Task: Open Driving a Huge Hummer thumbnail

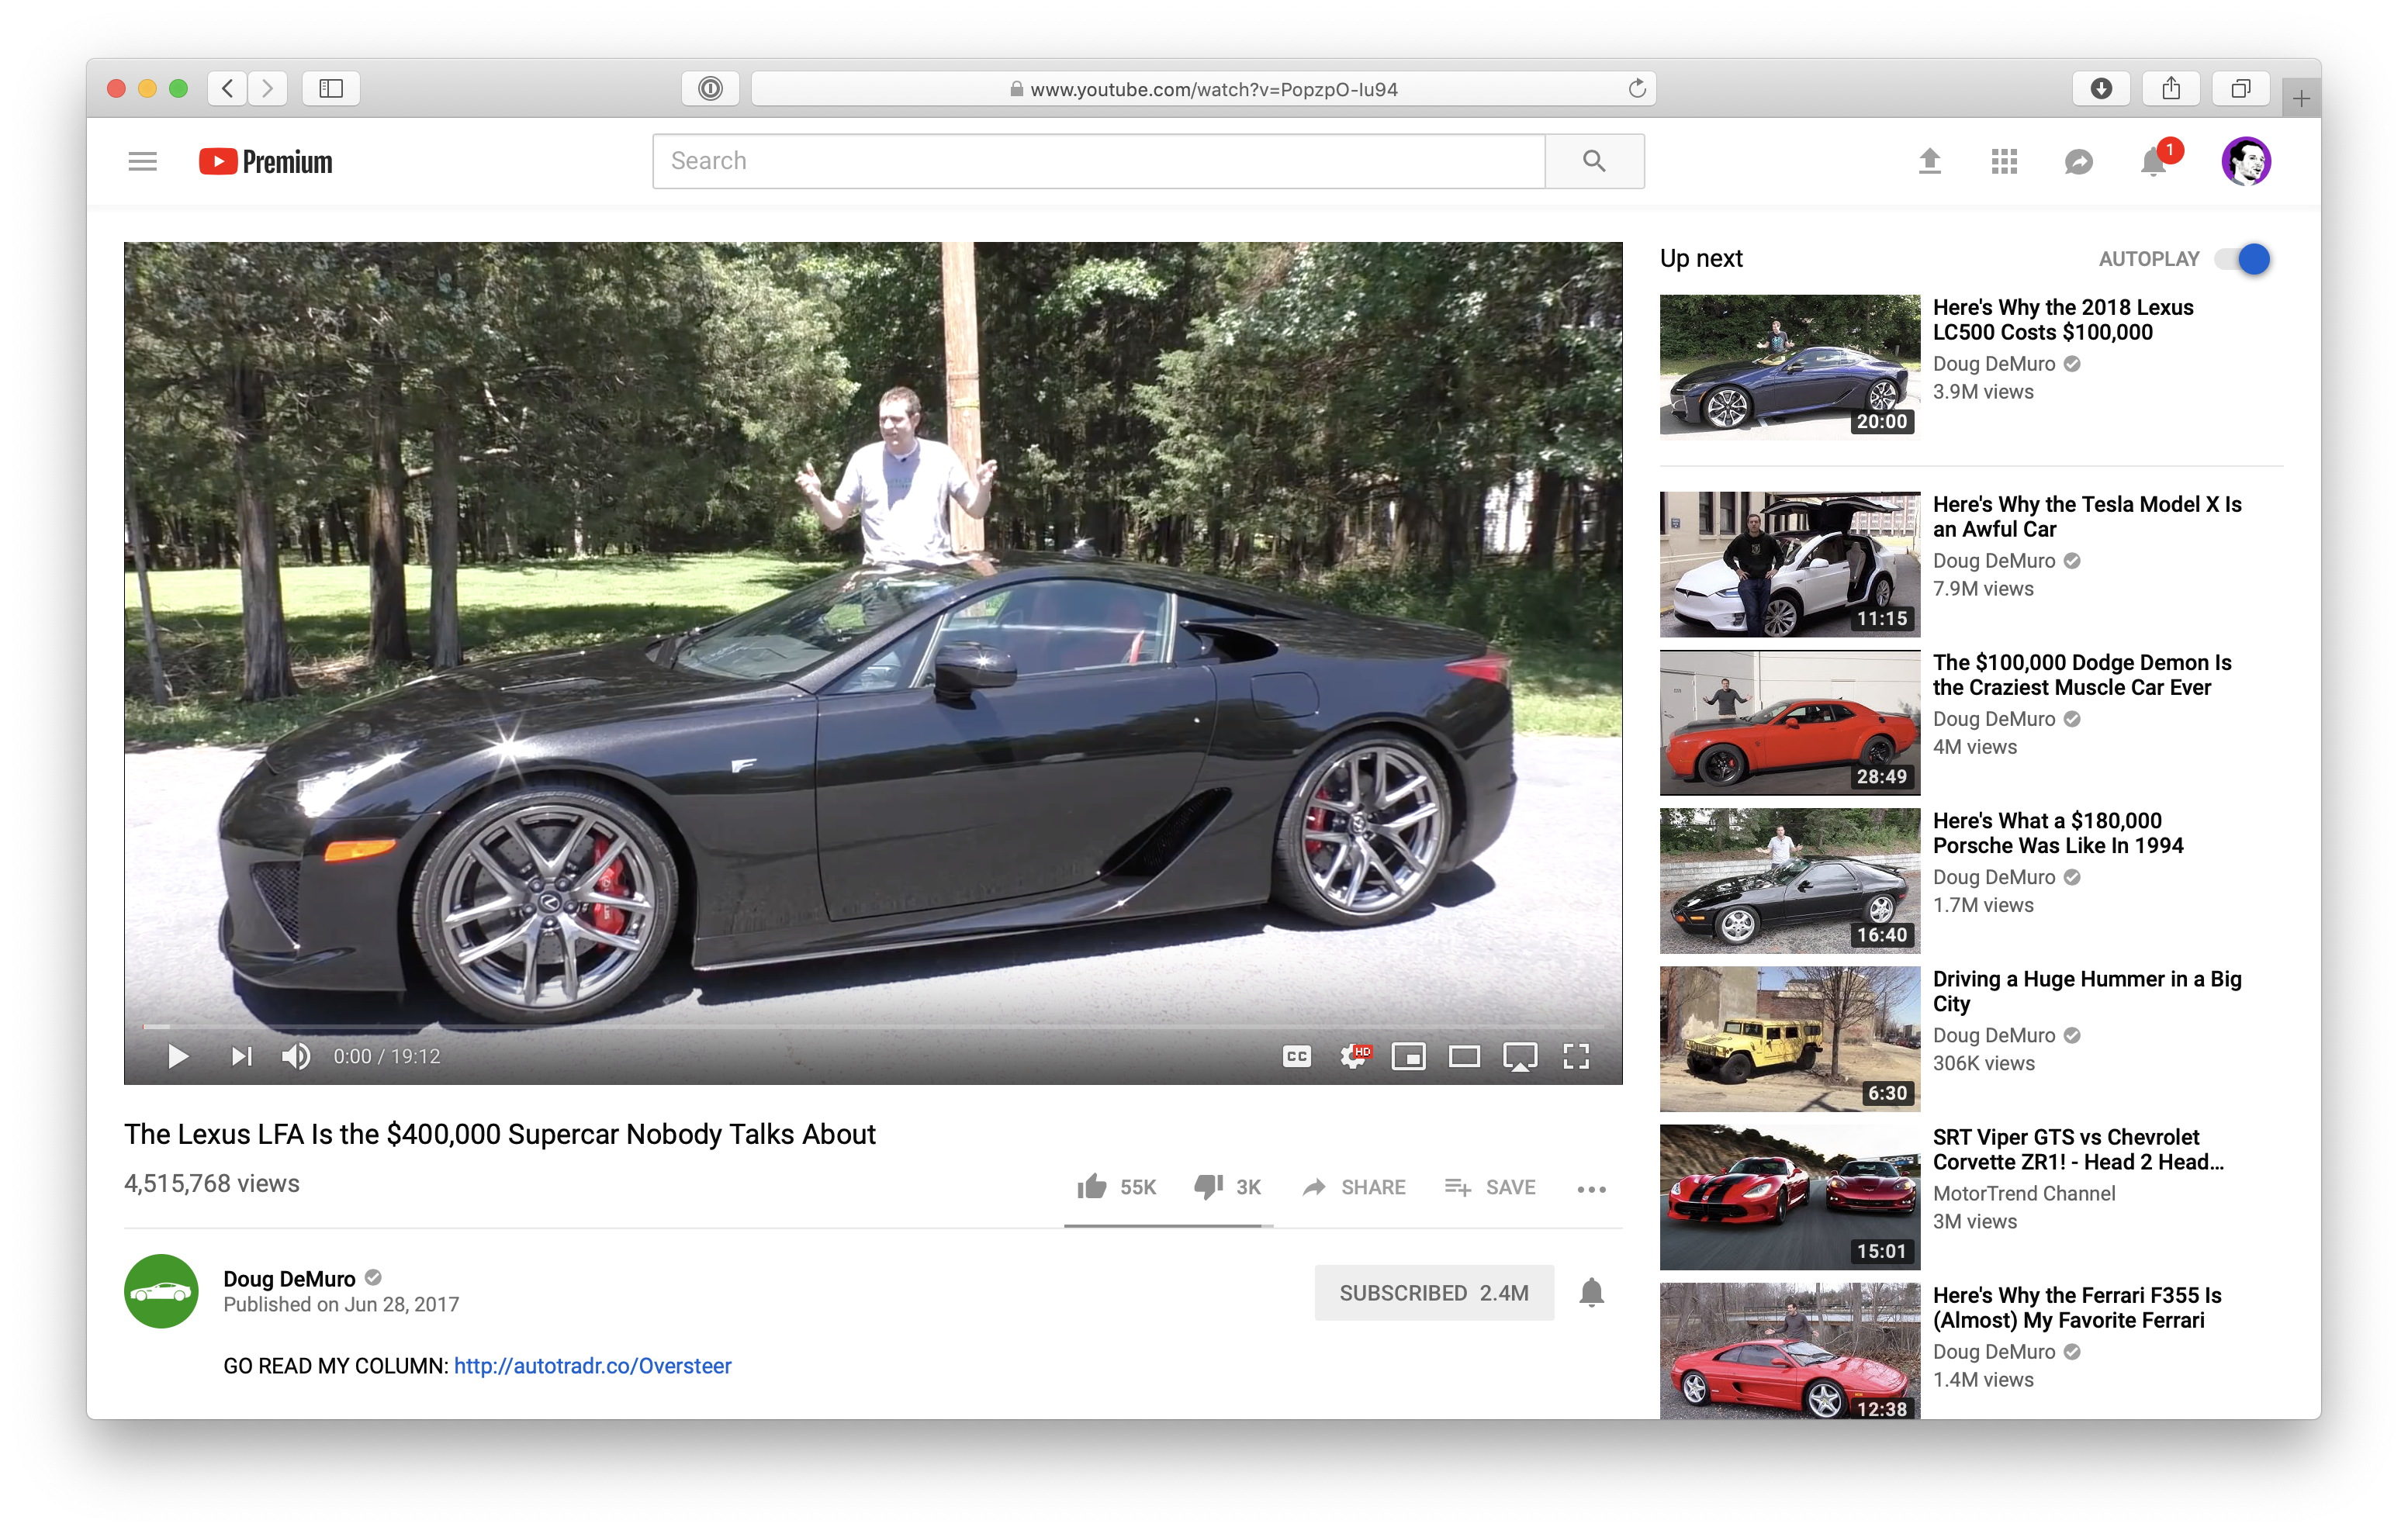Action: 1790,1039
